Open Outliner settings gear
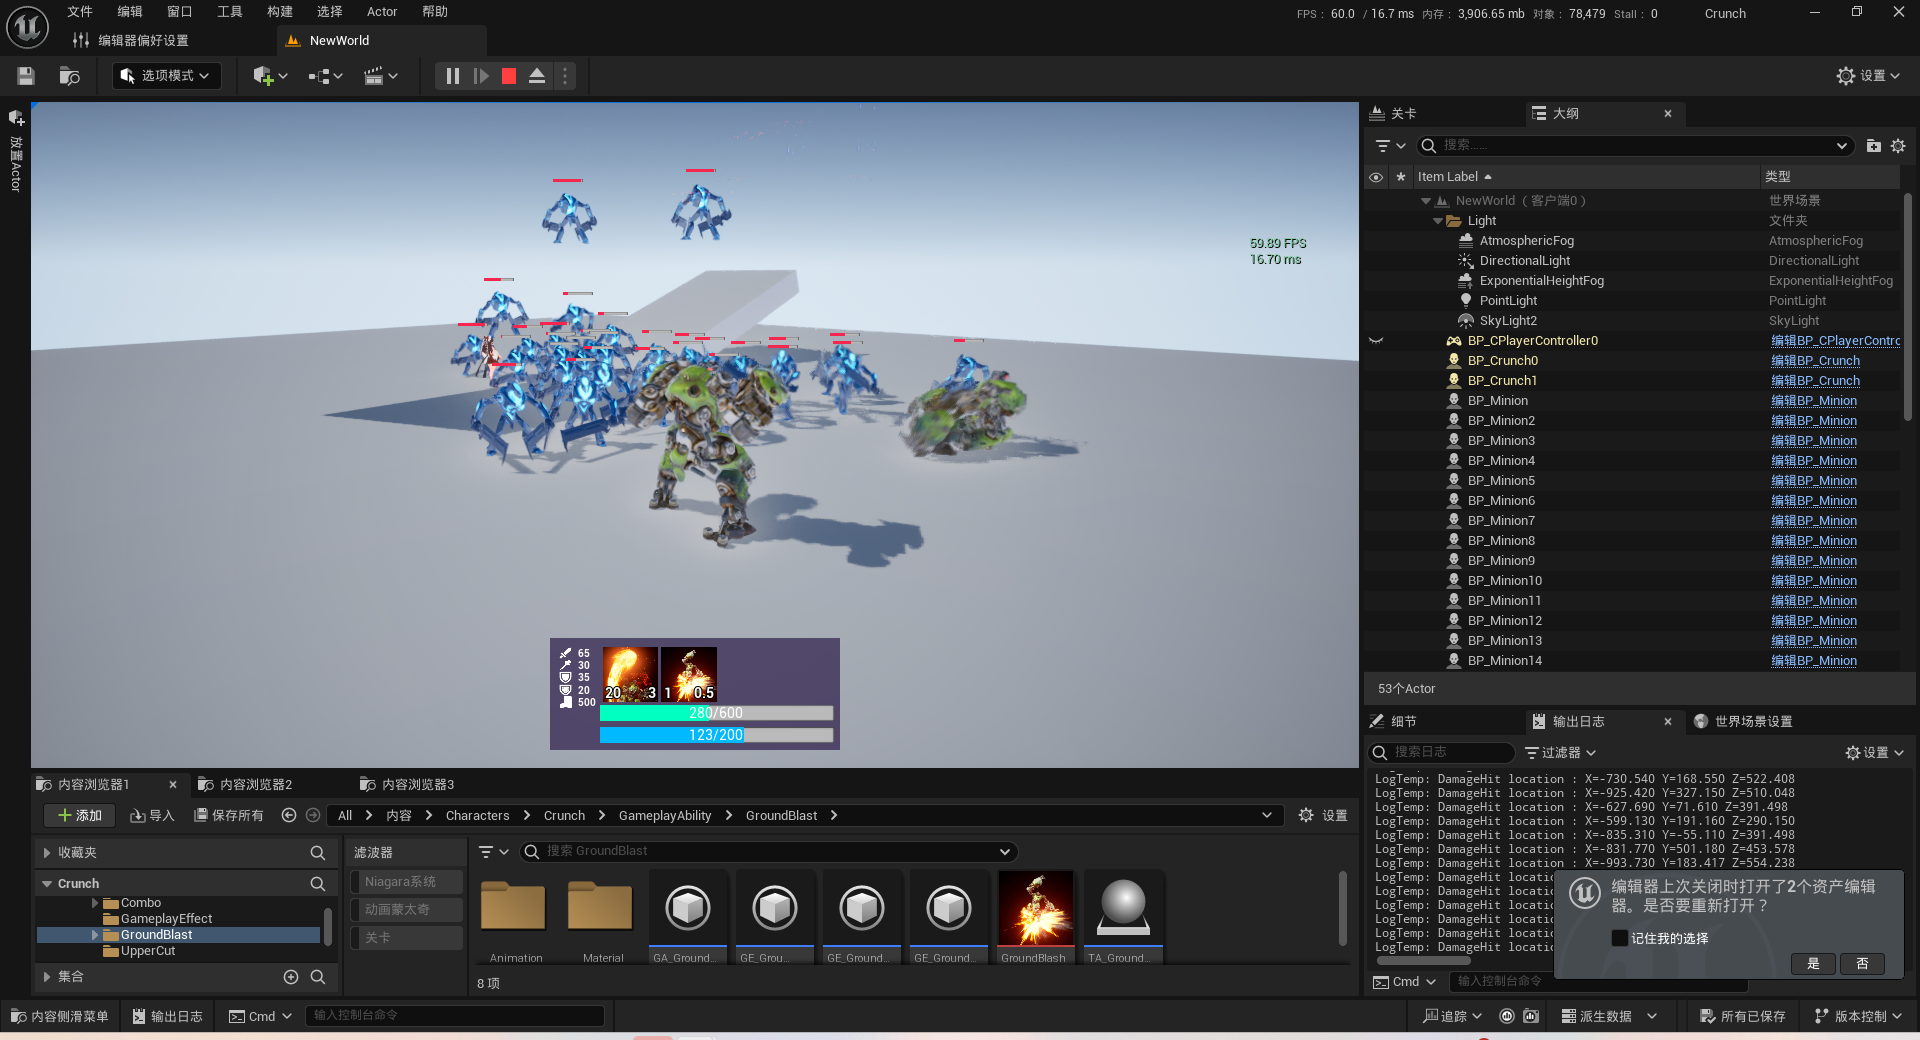This screenshot has height=1040, width=1920. (1898, 146)
